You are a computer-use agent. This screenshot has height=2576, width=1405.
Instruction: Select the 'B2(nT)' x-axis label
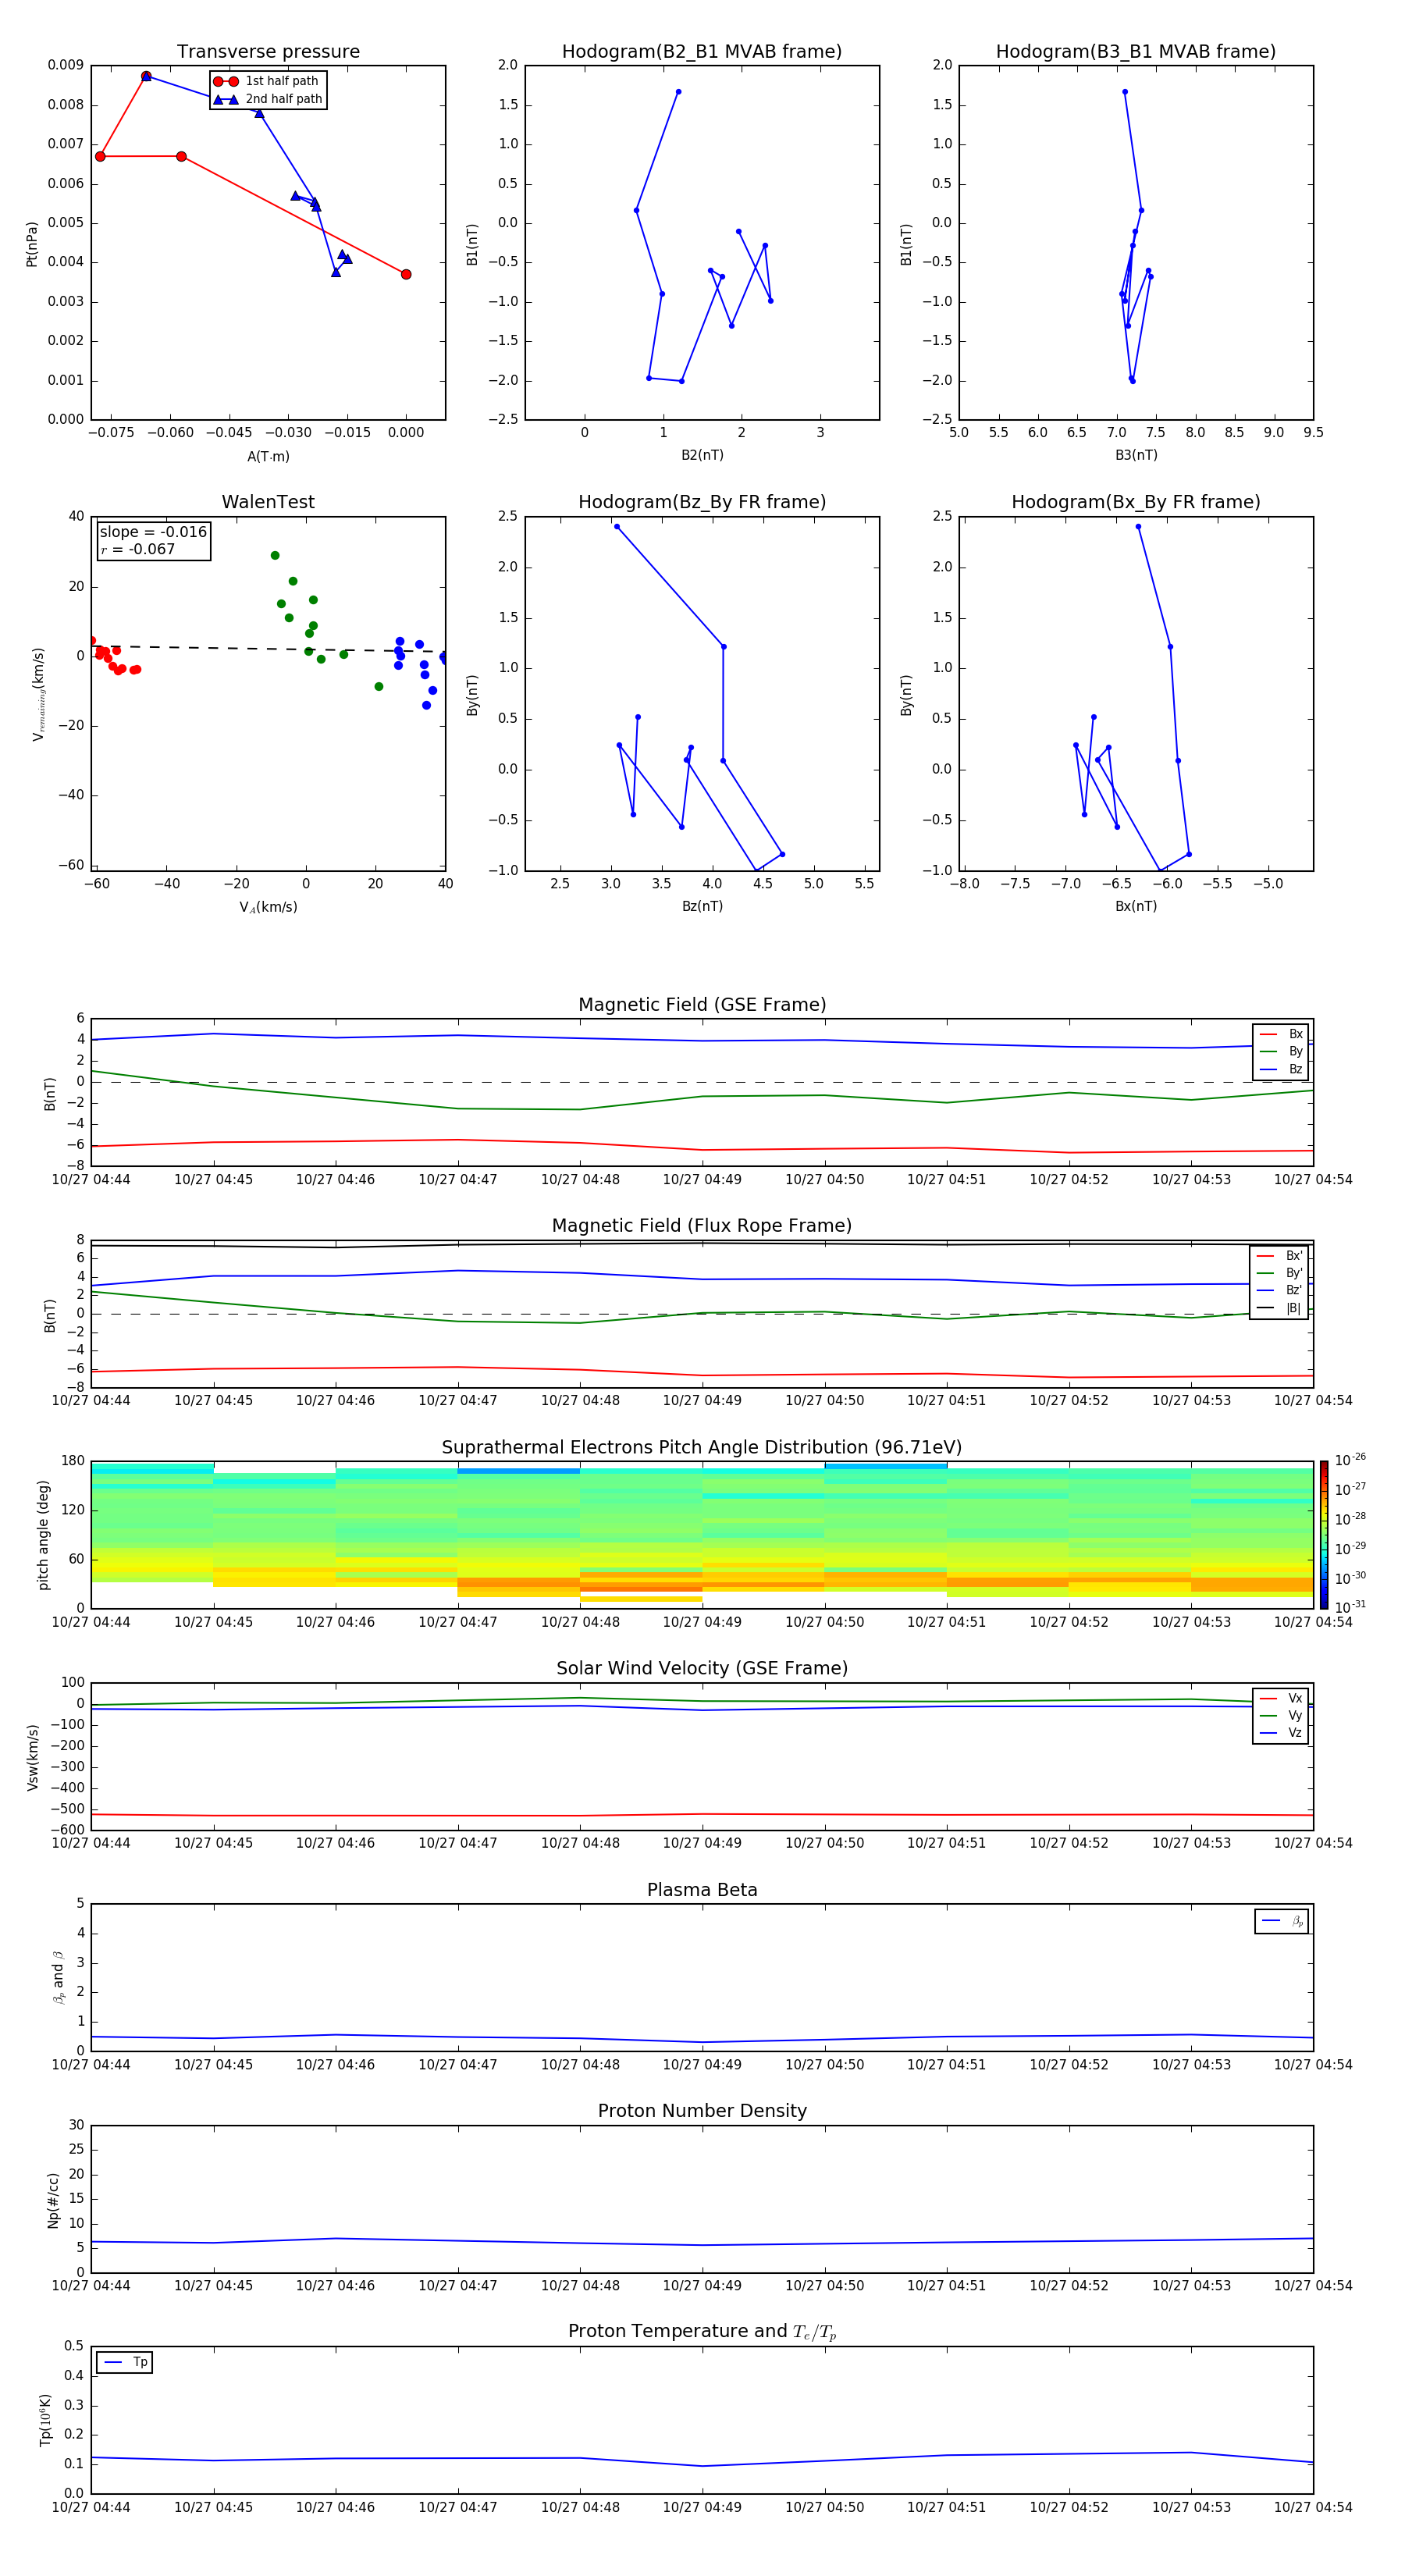pos(702,455)
